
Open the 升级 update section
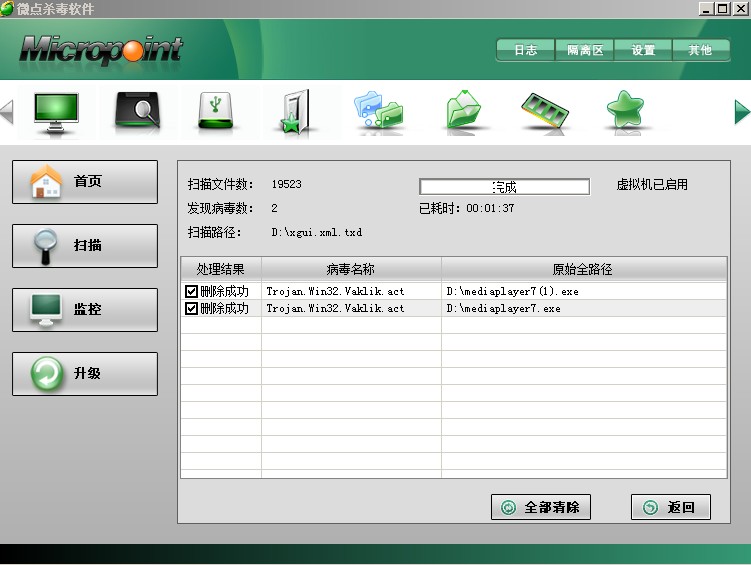coord(85,374)
